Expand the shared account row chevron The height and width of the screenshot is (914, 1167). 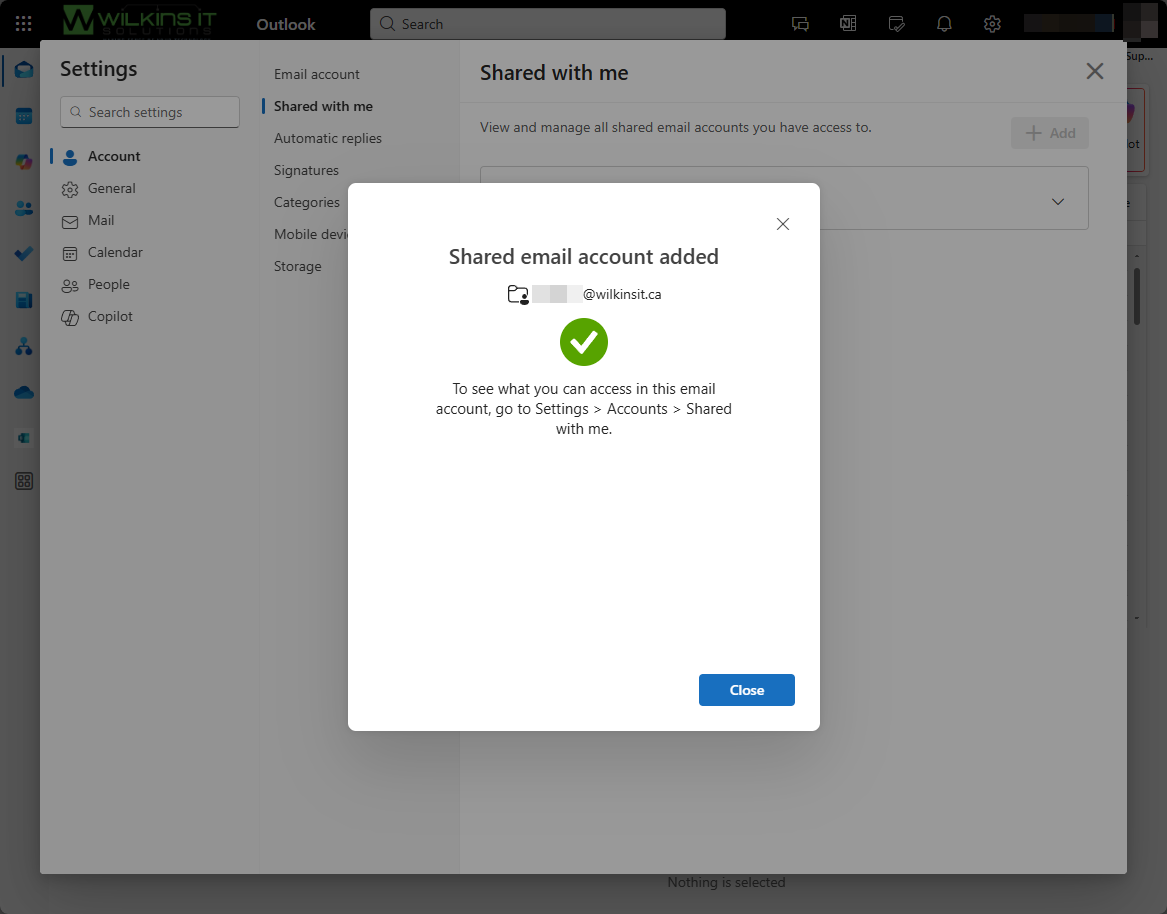click(1058, 202)
